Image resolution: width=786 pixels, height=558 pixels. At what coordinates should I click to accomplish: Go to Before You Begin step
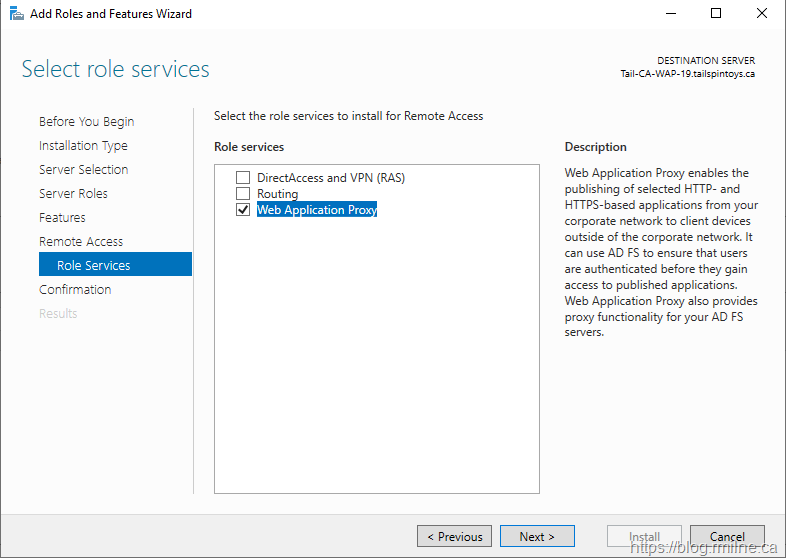[86, 122]
